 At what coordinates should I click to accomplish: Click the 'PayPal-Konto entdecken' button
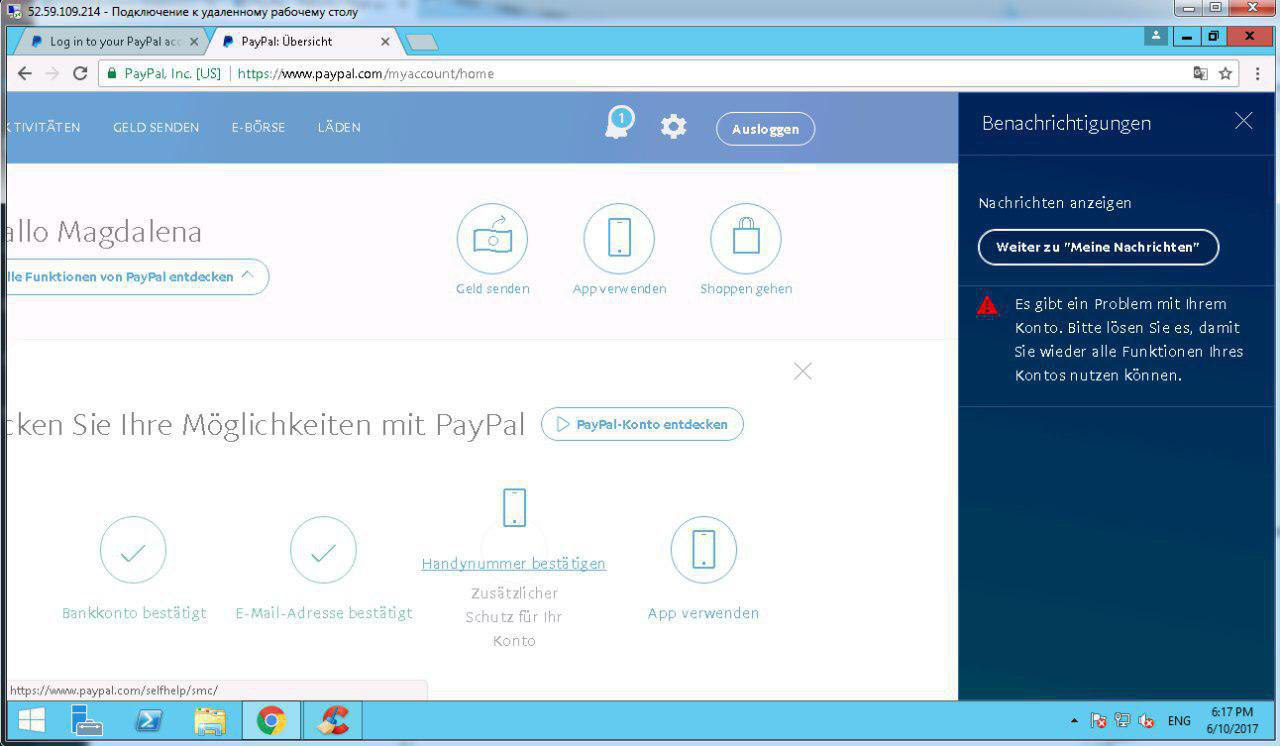click(x=642, y=424)
